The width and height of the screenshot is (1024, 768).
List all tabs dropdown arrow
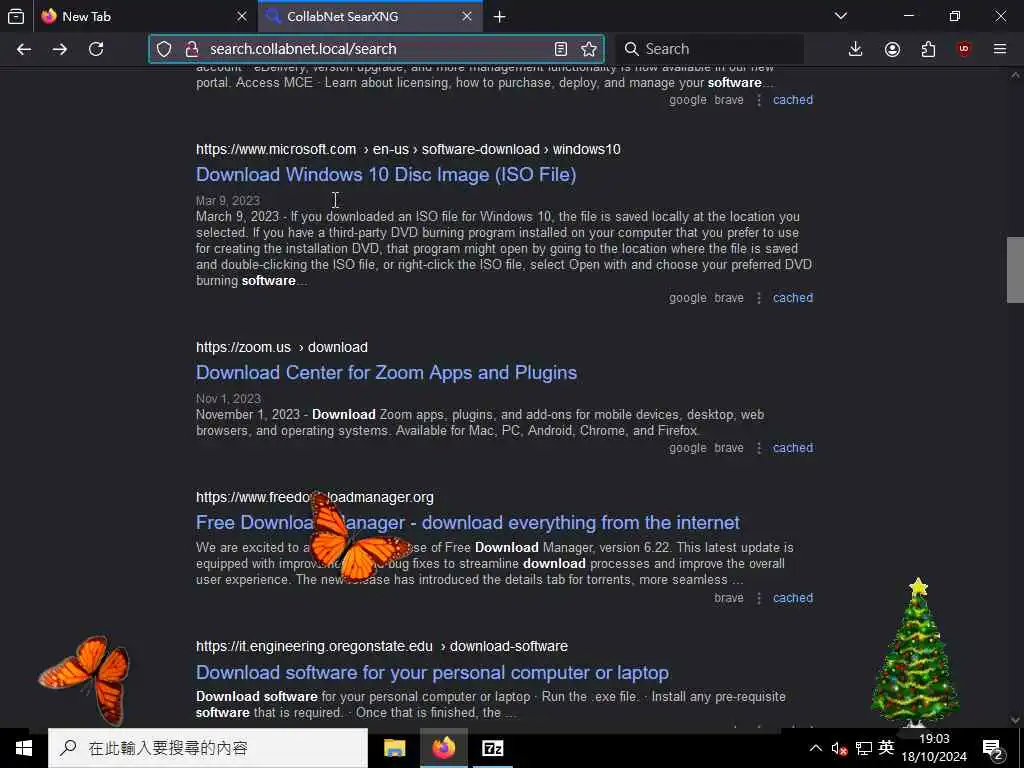coord(841,16)
